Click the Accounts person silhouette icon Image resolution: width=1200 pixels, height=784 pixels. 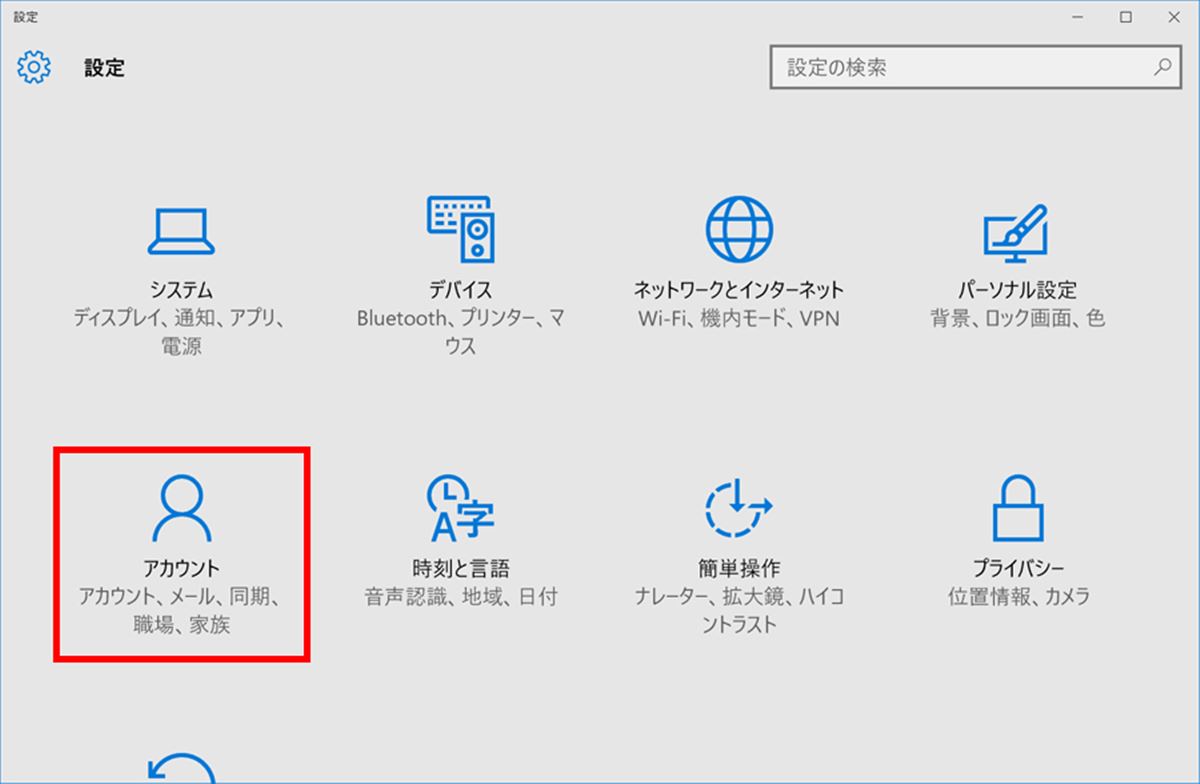click(x=181, y=508)
